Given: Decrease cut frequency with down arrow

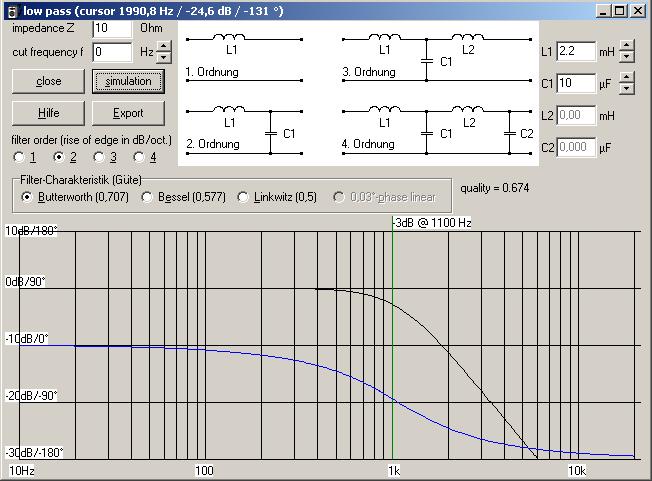Looking at the screenshot, I should (x=164, y=57).
